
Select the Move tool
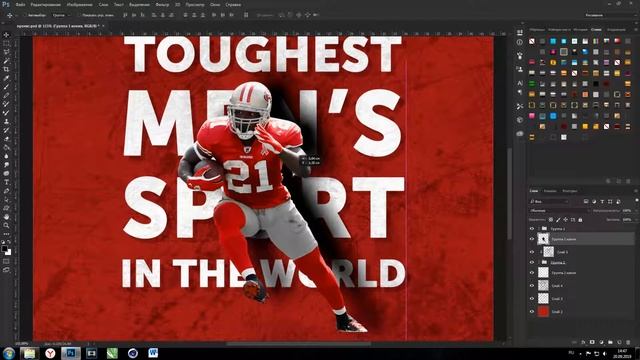pyautogui.click(x=6, y=35)
